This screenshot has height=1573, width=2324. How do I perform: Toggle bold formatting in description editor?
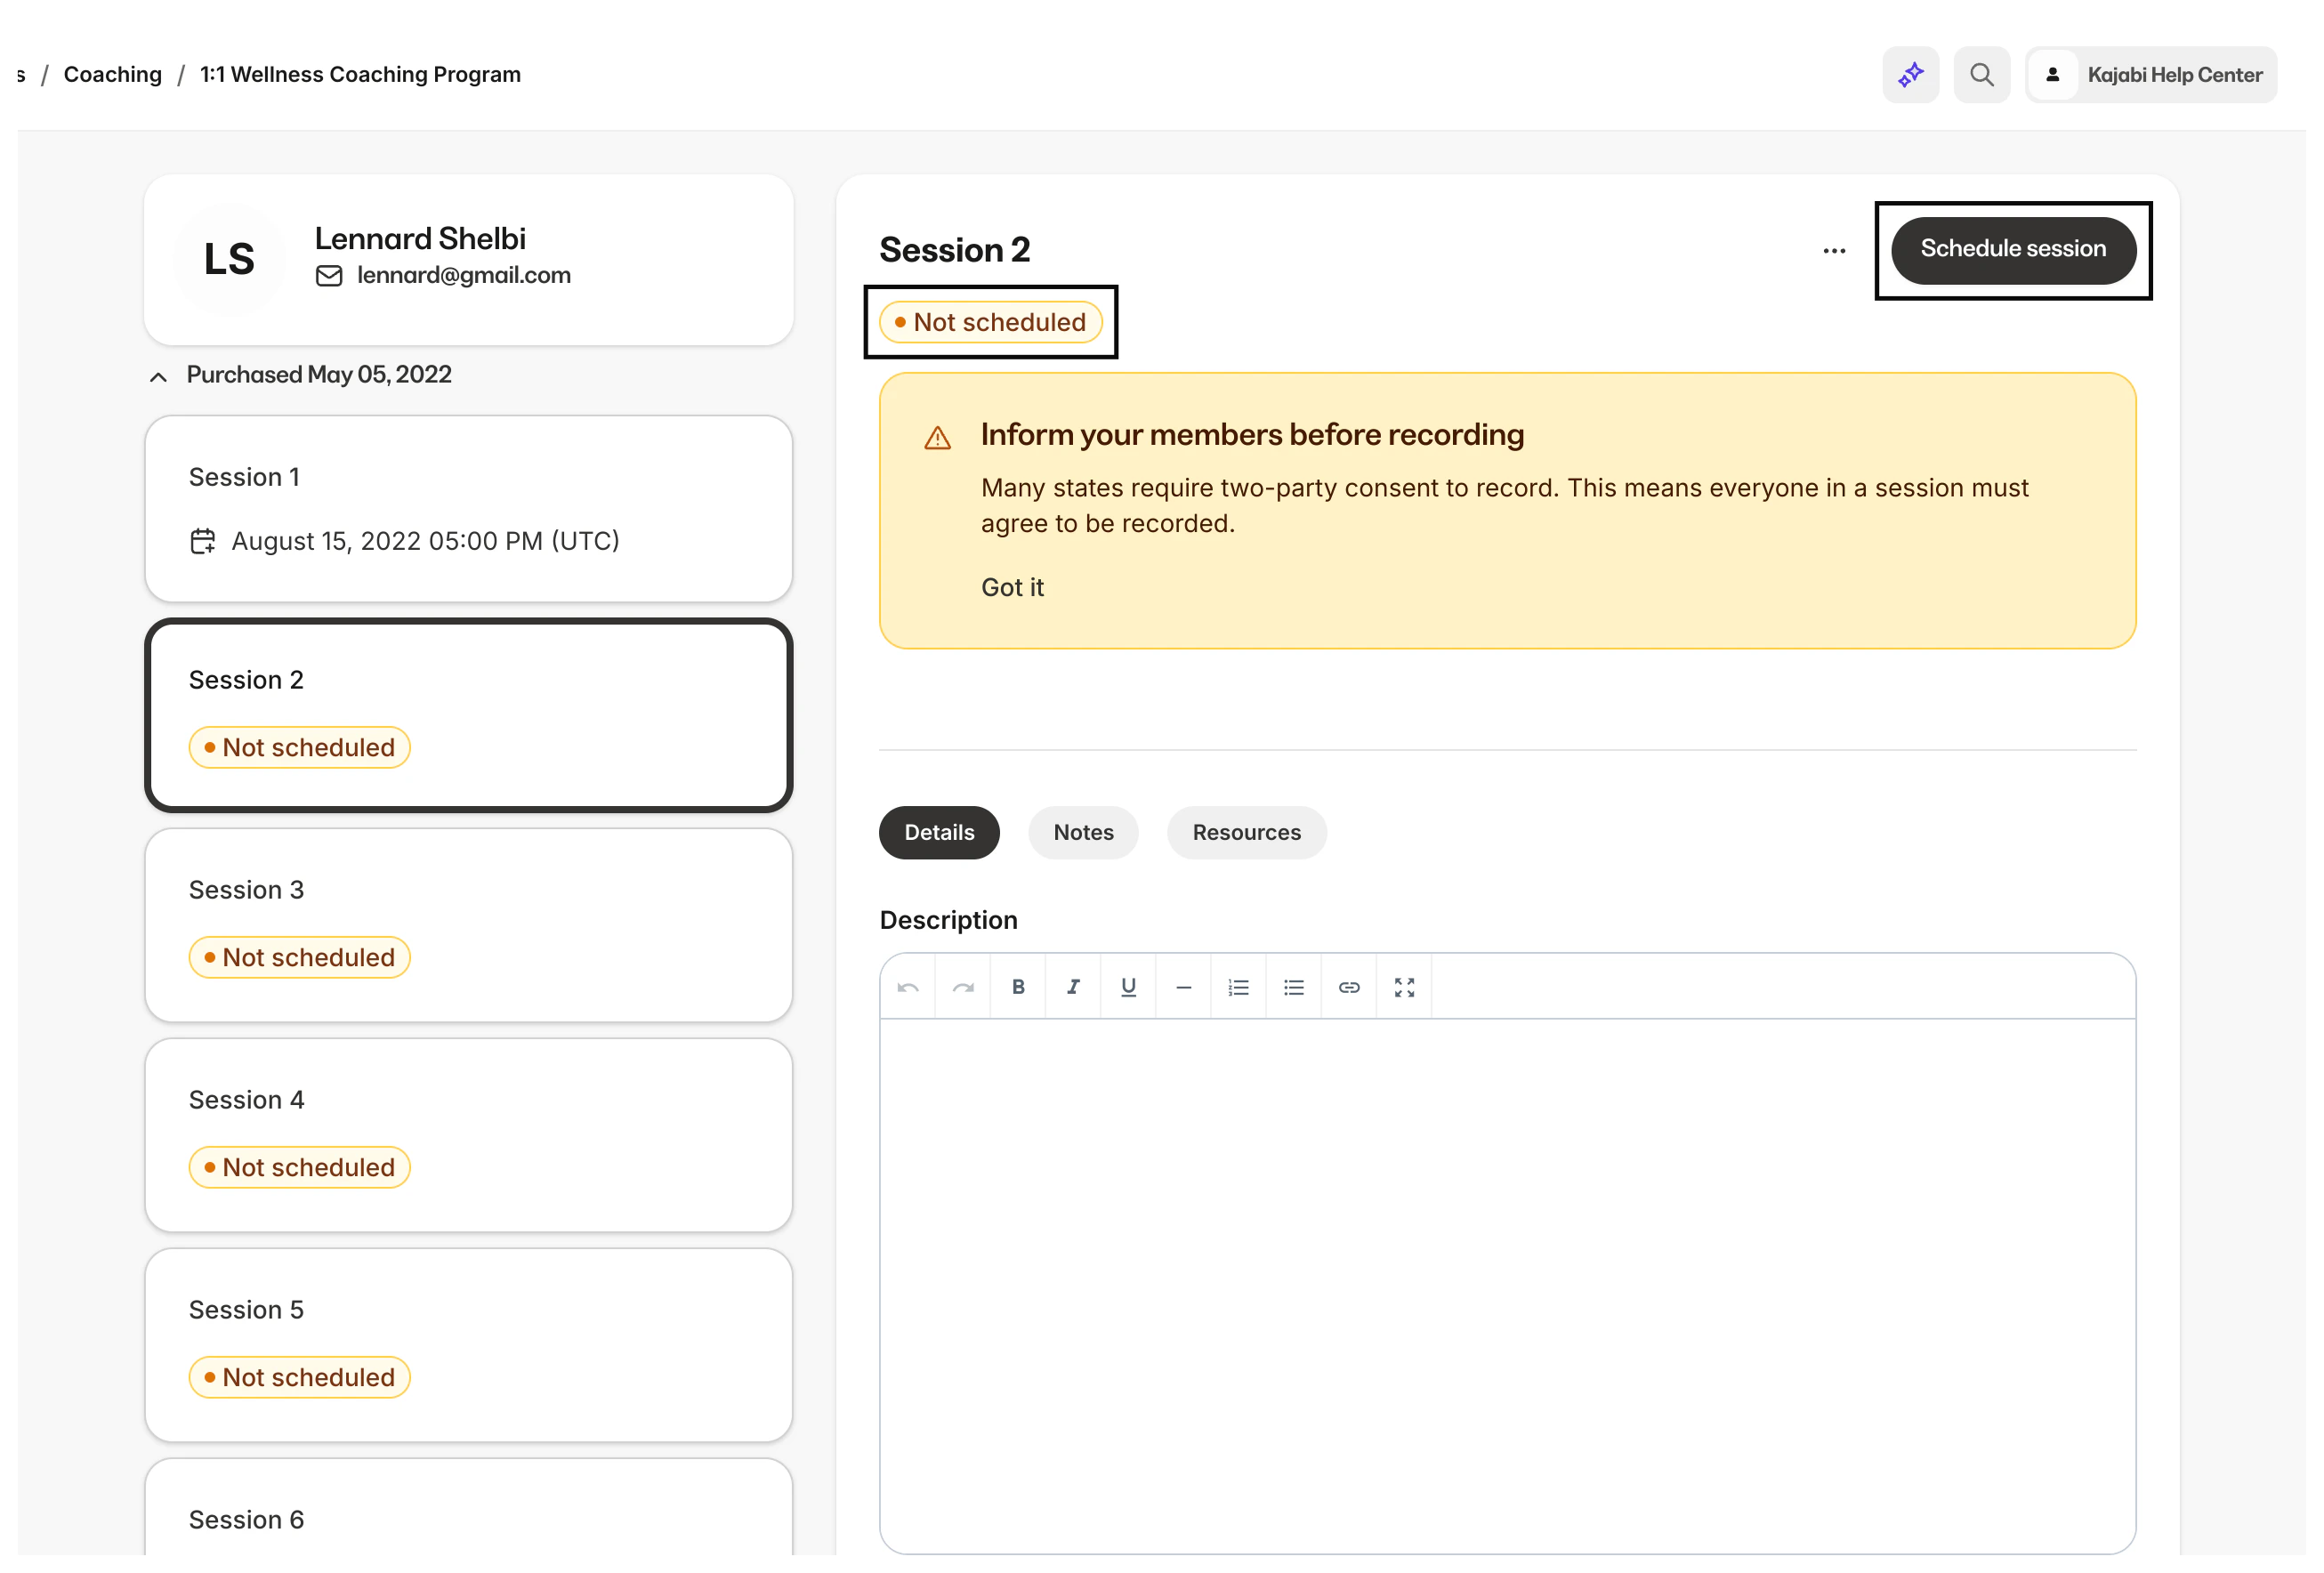point(1018,987)
